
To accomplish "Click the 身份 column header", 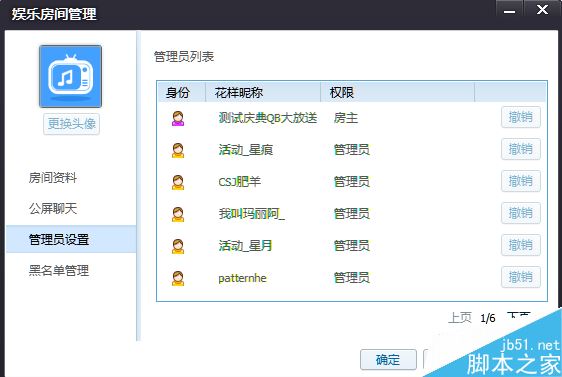I will point(181,92).
